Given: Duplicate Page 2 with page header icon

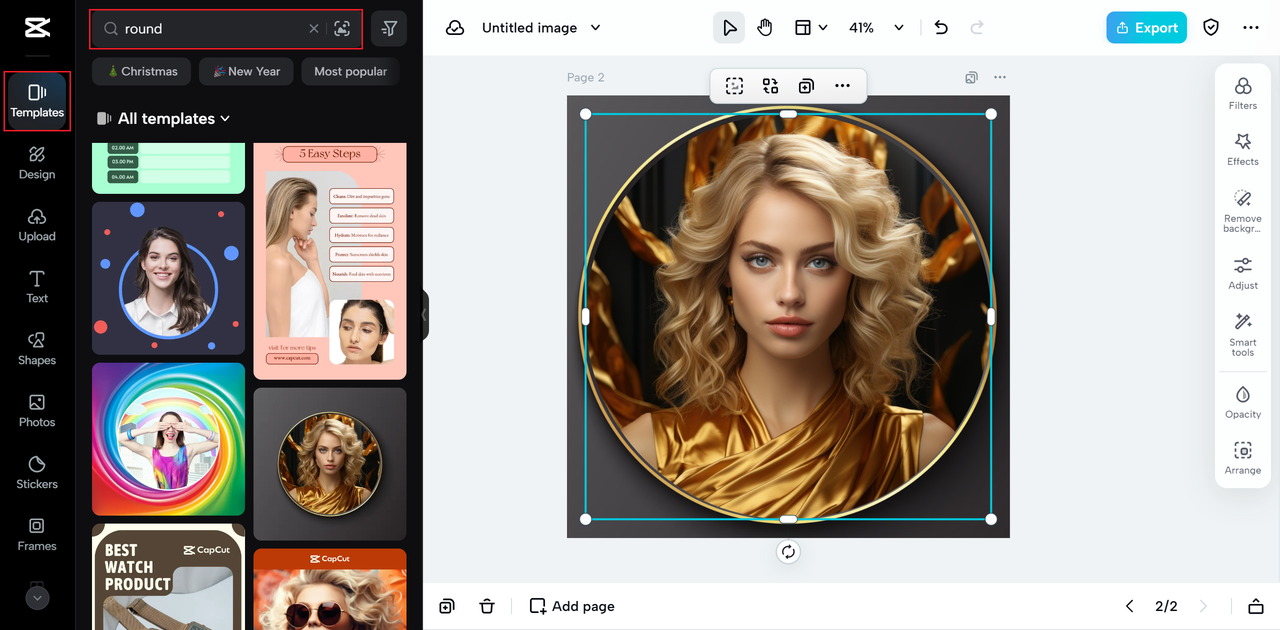Looking at the screenshot, I should pos(971,77).
